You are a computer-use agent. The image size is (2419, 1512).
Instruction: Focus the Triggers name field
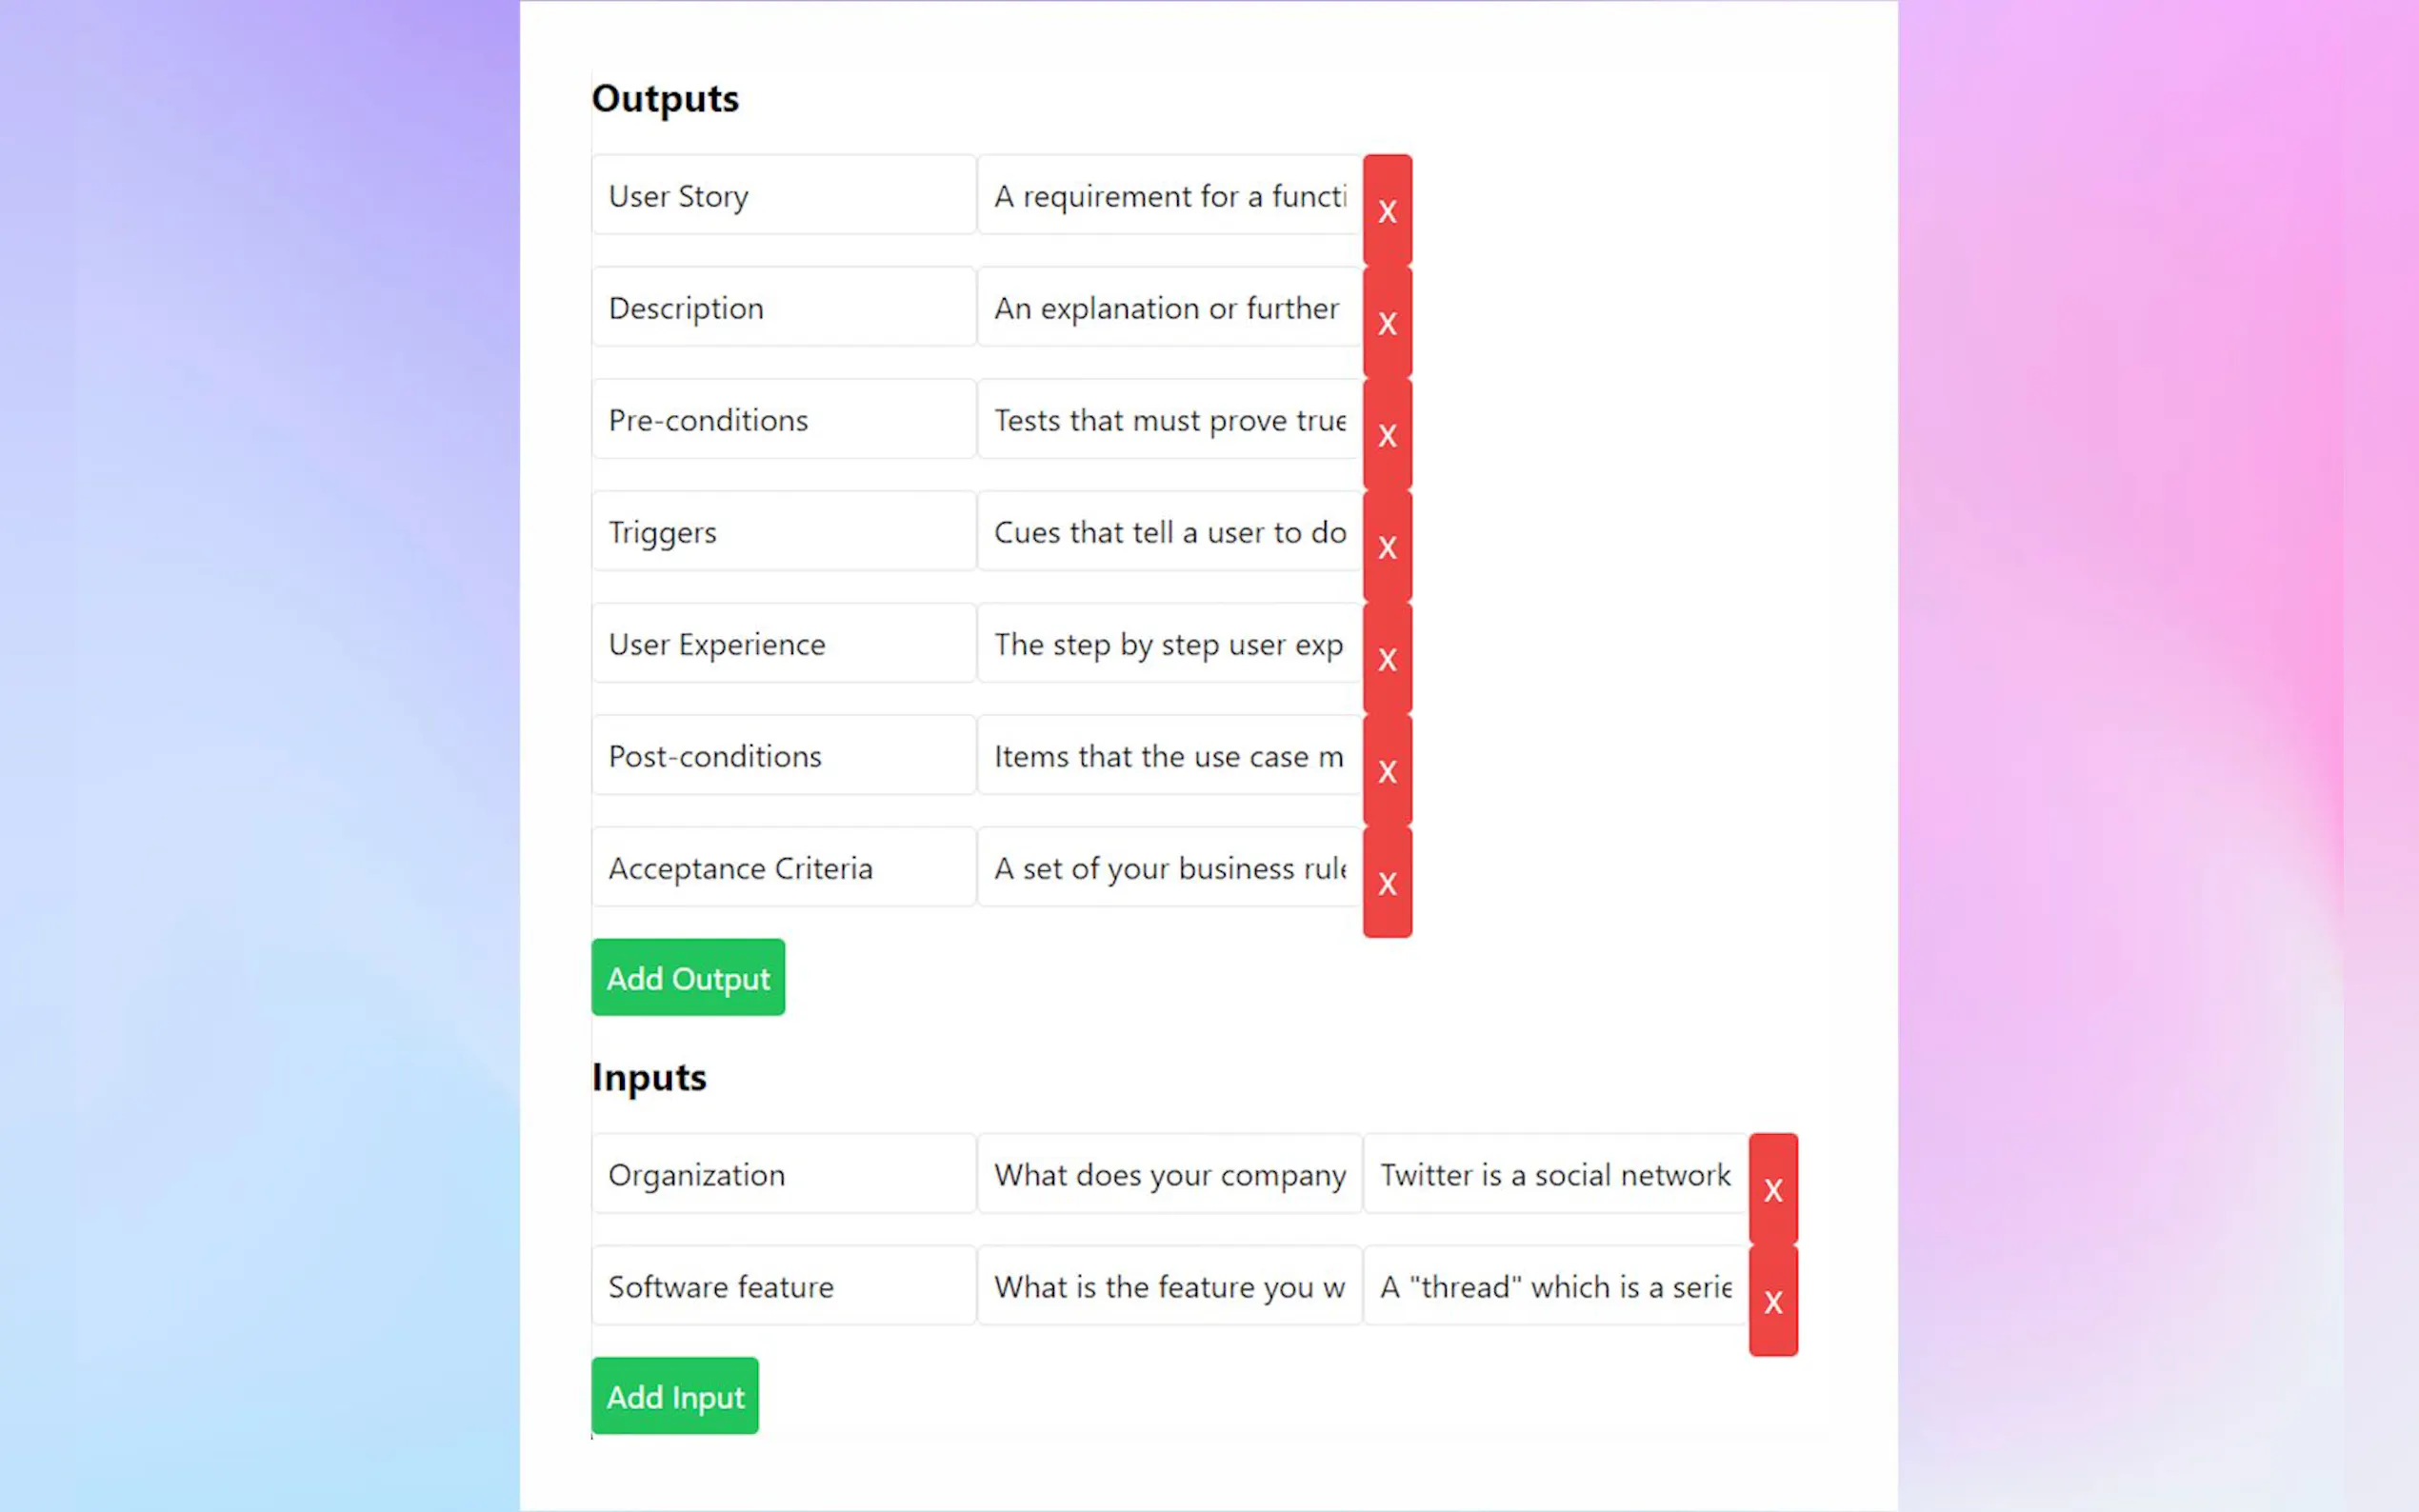pyautogui.click(x=783, y=531)
